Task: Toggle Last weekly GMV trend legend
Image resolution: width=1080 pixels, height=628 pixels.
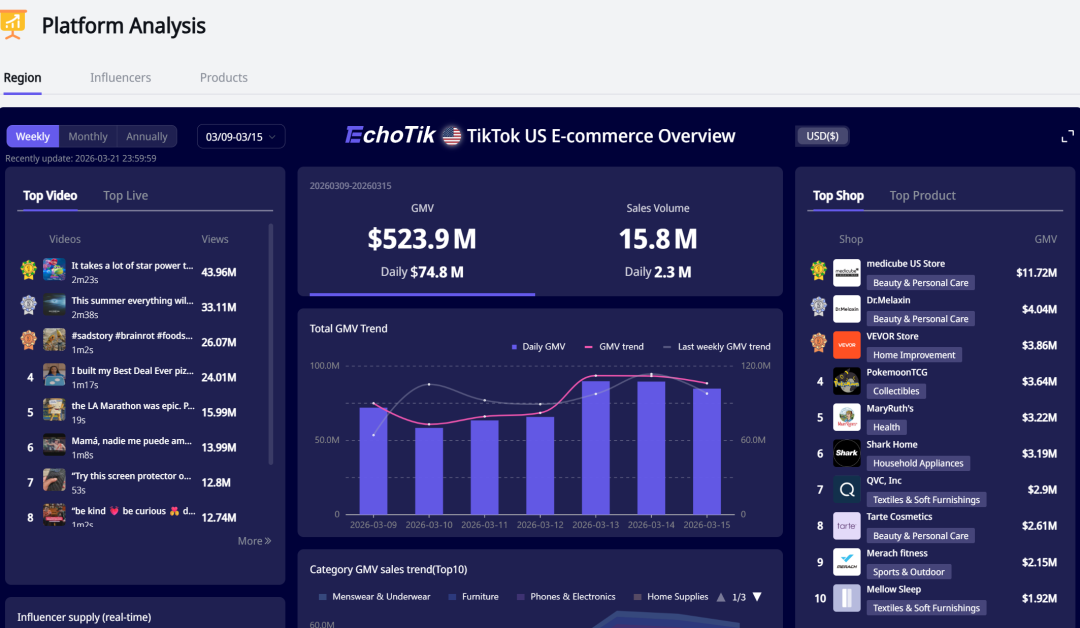Action: (716, 347)
